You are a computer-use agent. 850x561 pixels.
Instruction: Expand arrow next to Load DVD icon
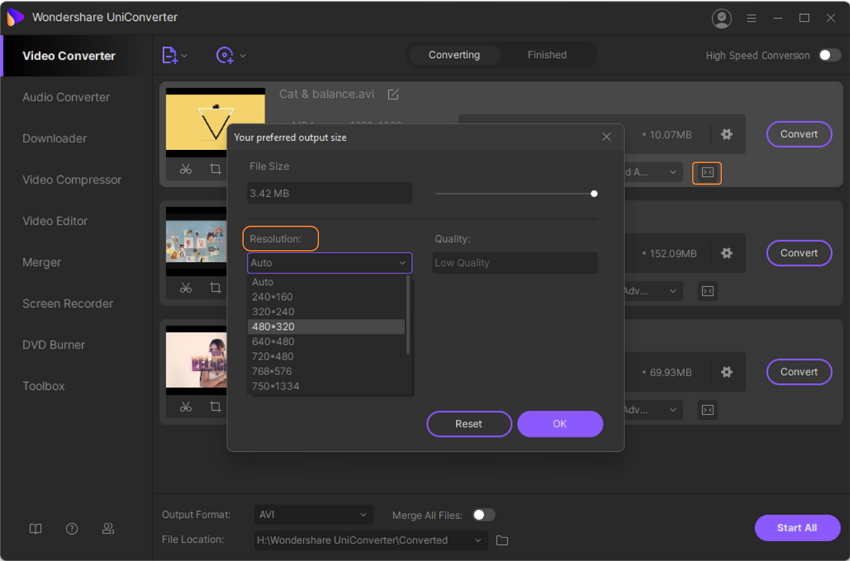click(x=242, y=56)
